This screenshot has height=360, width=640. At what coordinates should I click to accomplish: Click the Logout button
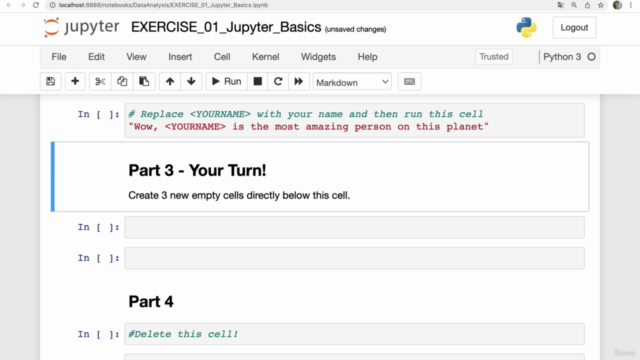pos(574,27)
